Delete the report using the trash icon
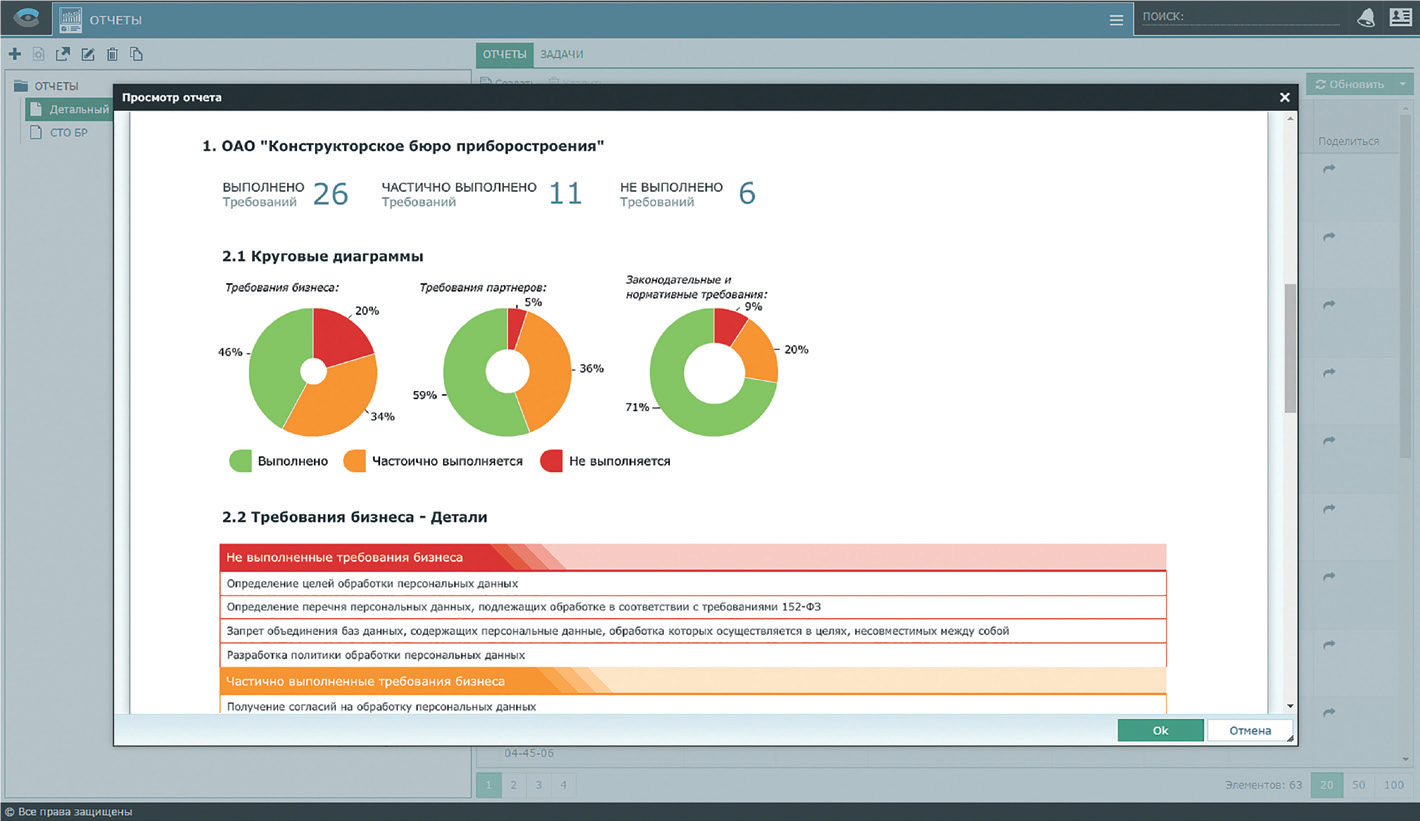Screen dimensions: 1420x821 point(112,54)
